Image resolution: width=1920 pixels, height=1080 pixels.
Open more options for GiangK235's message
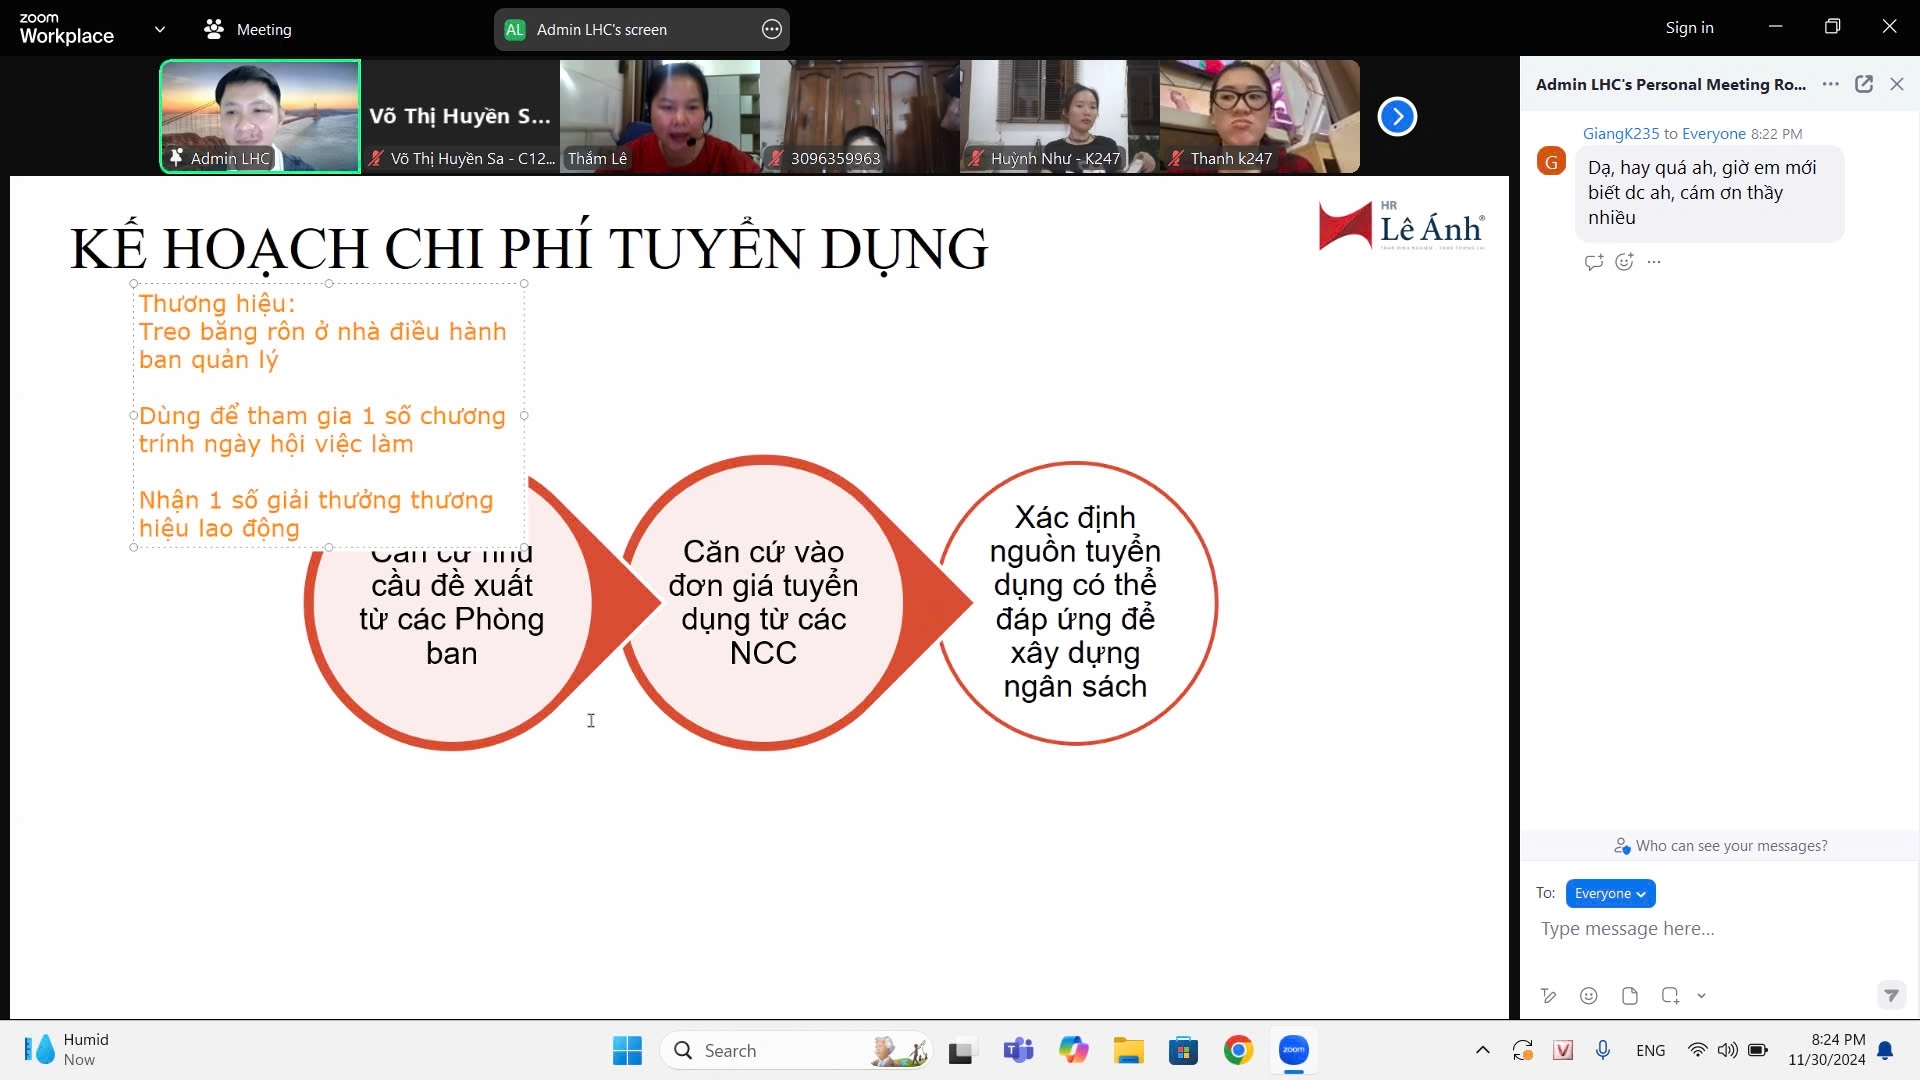tap(1656, 262)
